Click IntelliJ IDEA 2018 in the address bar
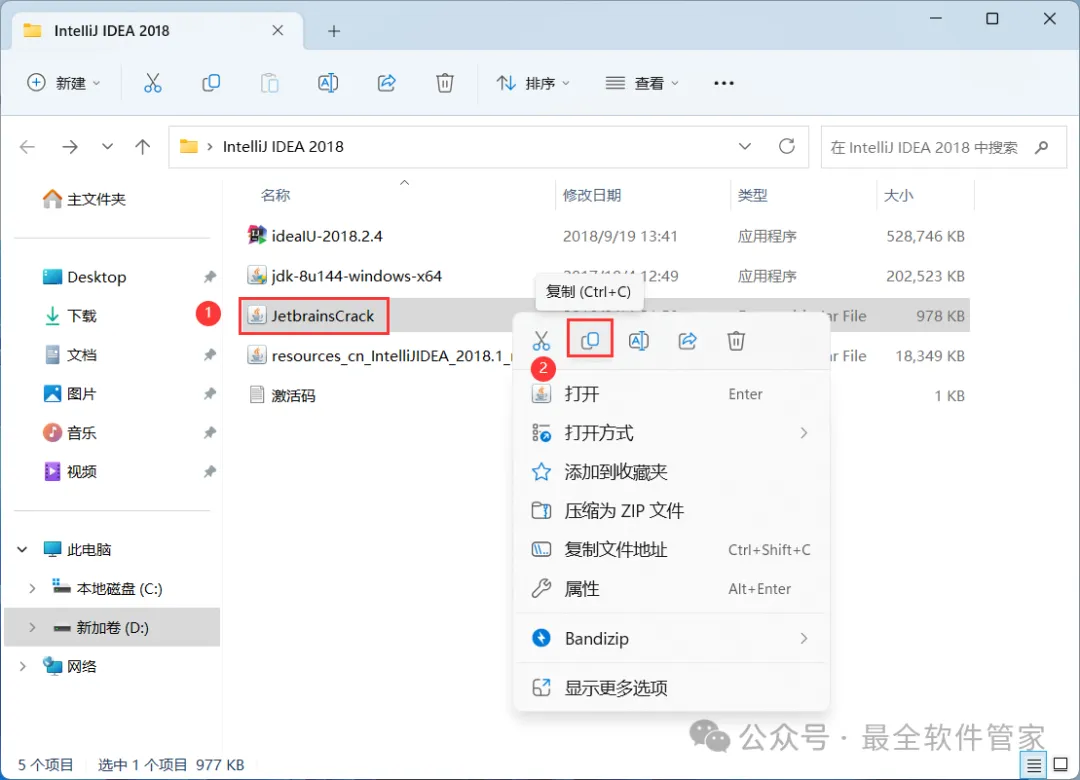Screen dimensions: 1080x780 point(283,147)
